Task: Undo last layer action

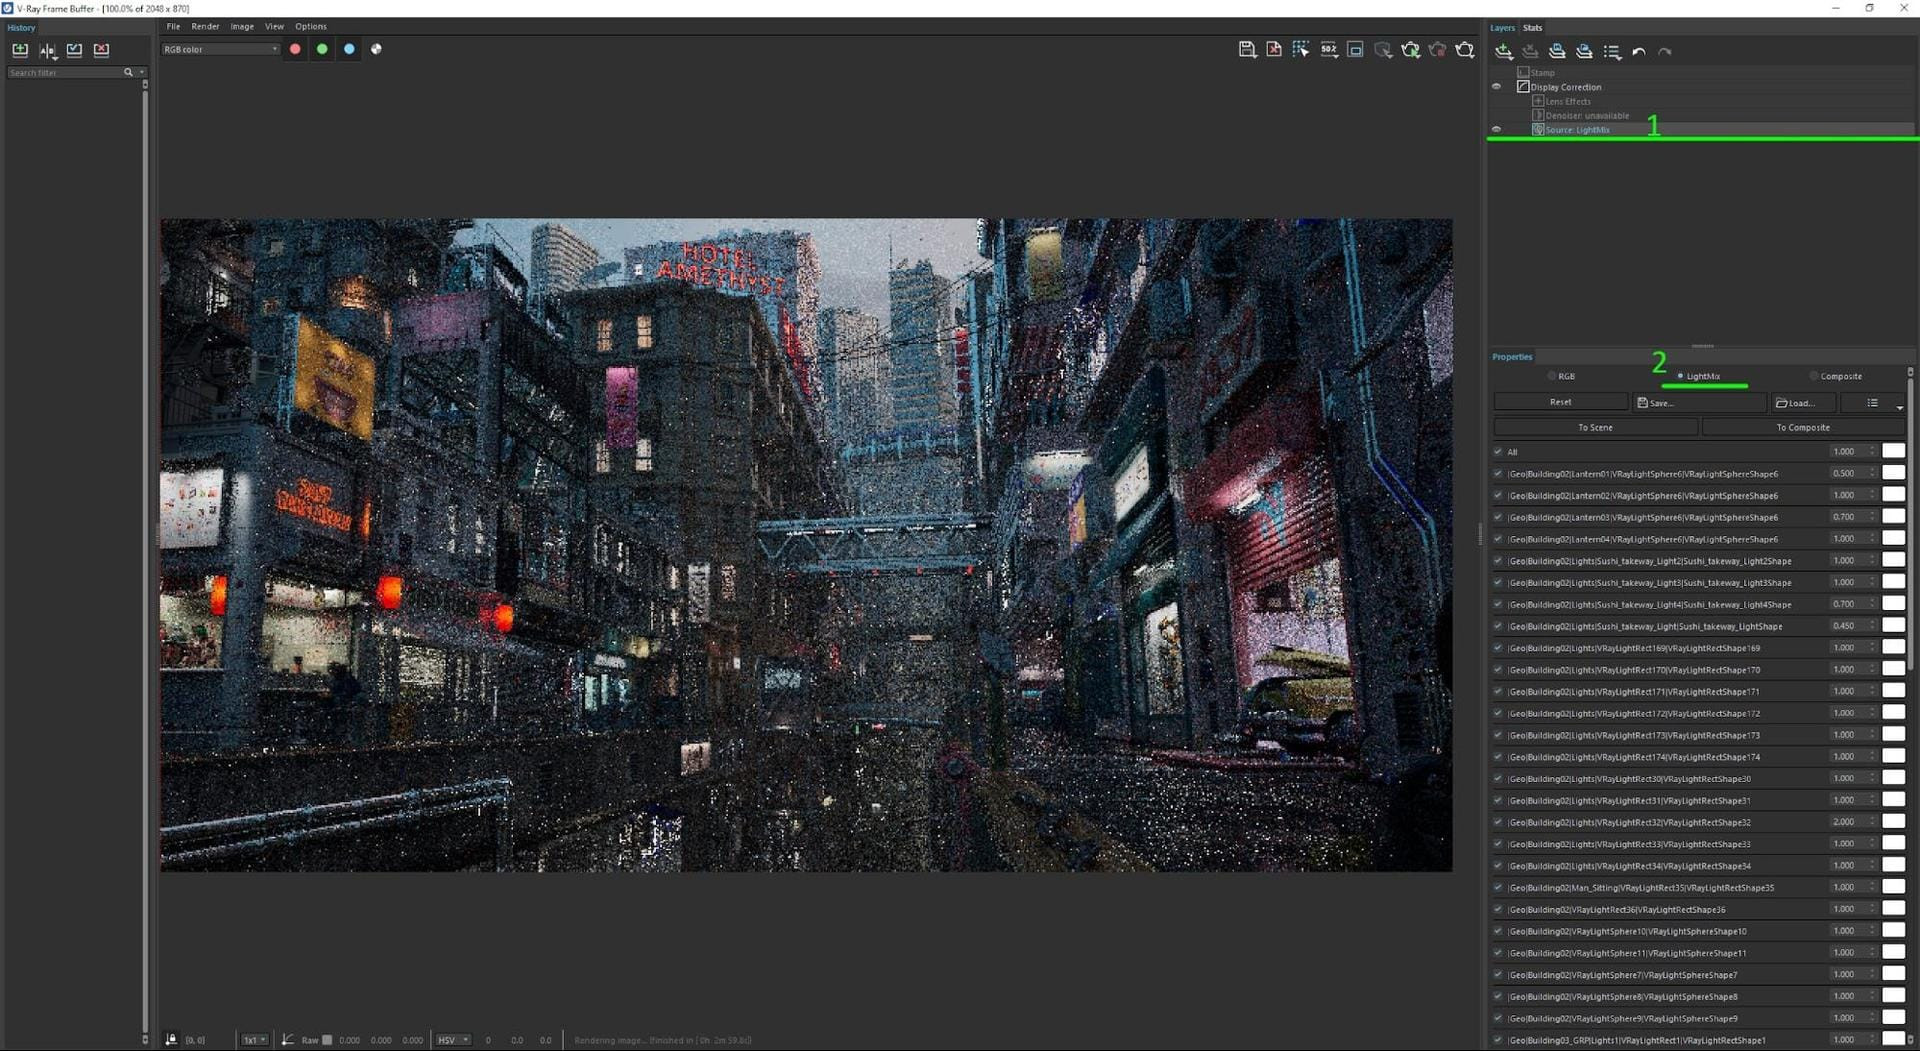Action: pos(1638,51)
